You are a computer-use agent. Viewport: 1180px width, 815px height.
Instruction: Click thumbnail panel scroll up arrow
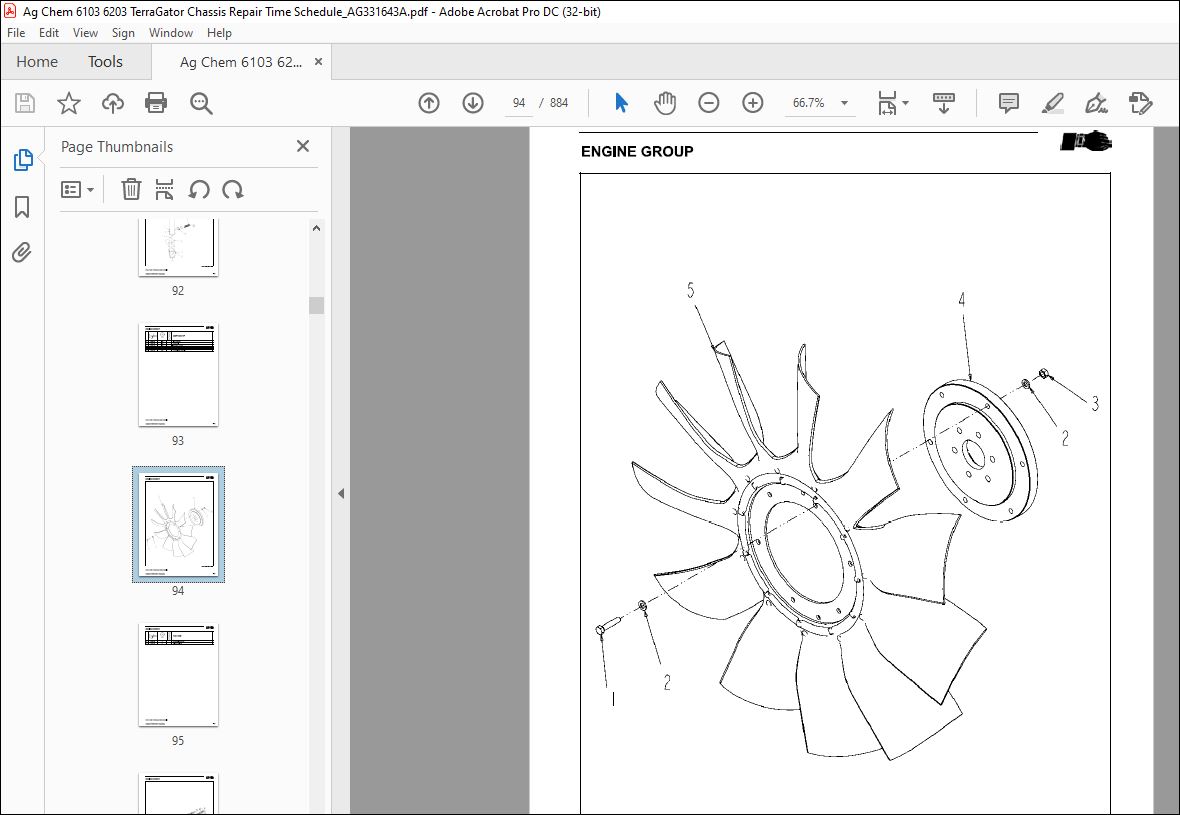click(x=316, y=228)
